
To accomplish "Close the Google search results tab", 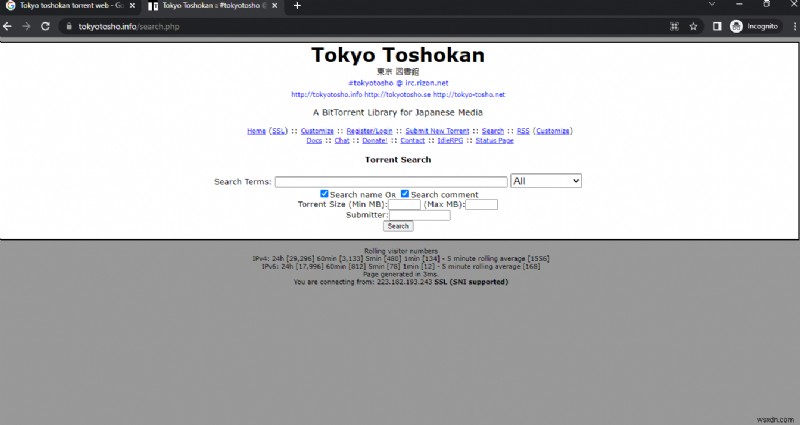I will [132, 6].
